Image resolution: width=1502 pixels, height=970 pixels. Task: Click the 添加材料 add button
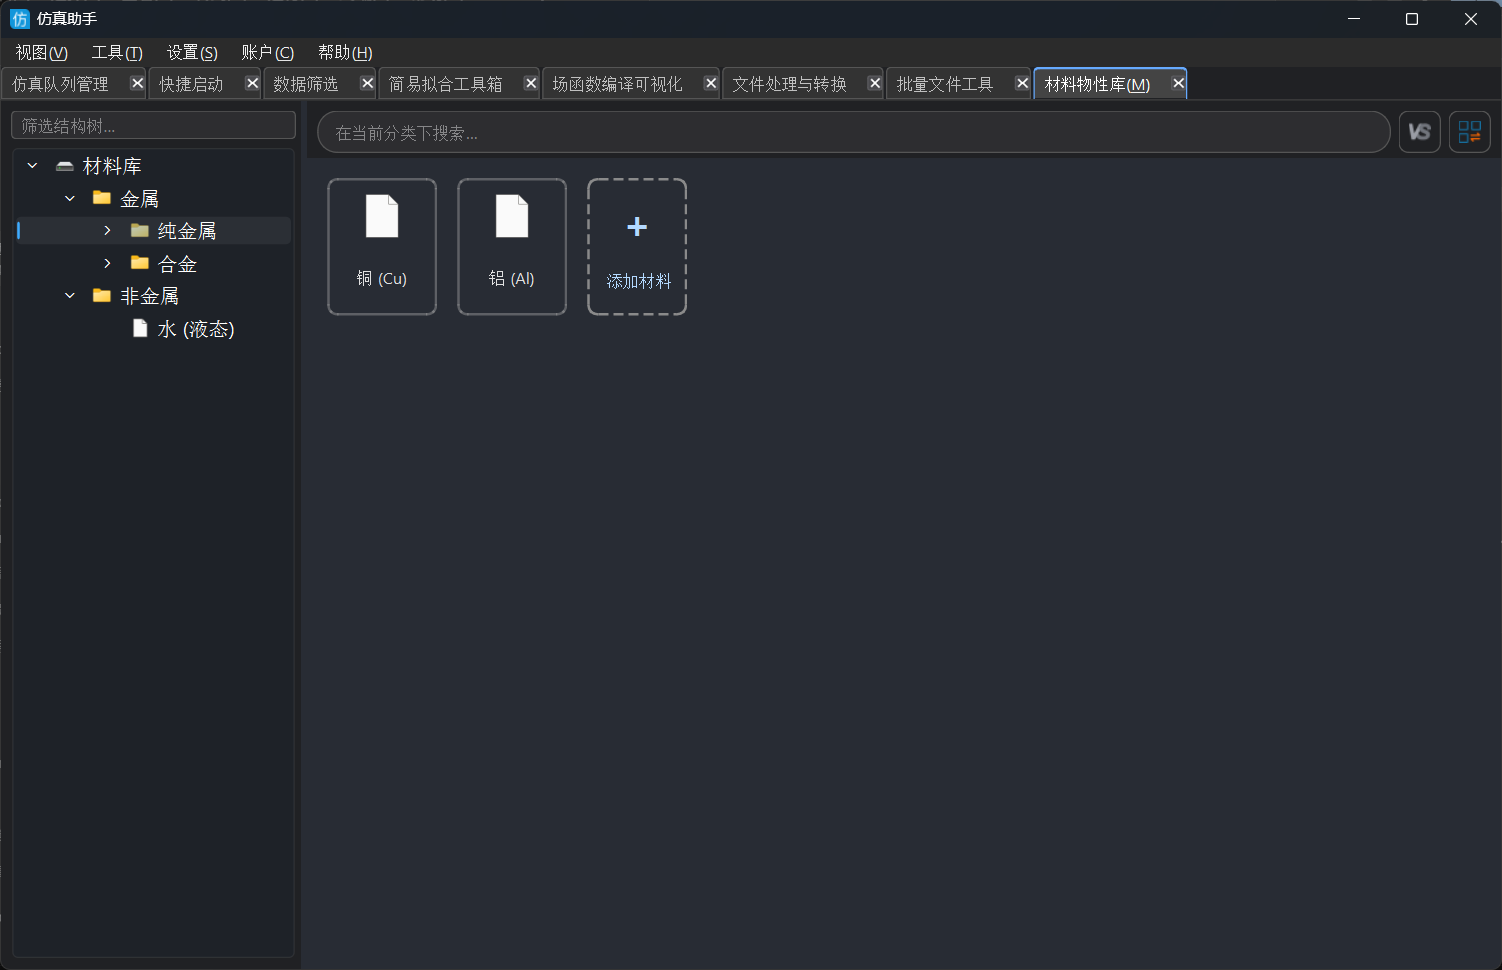(637, 247)
